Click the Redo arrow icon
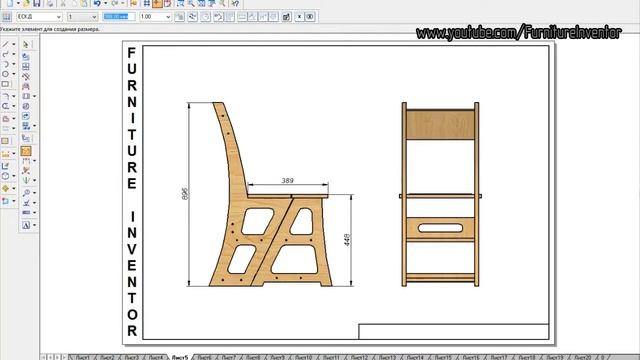The image size is (640, 360). pos(115,3)
